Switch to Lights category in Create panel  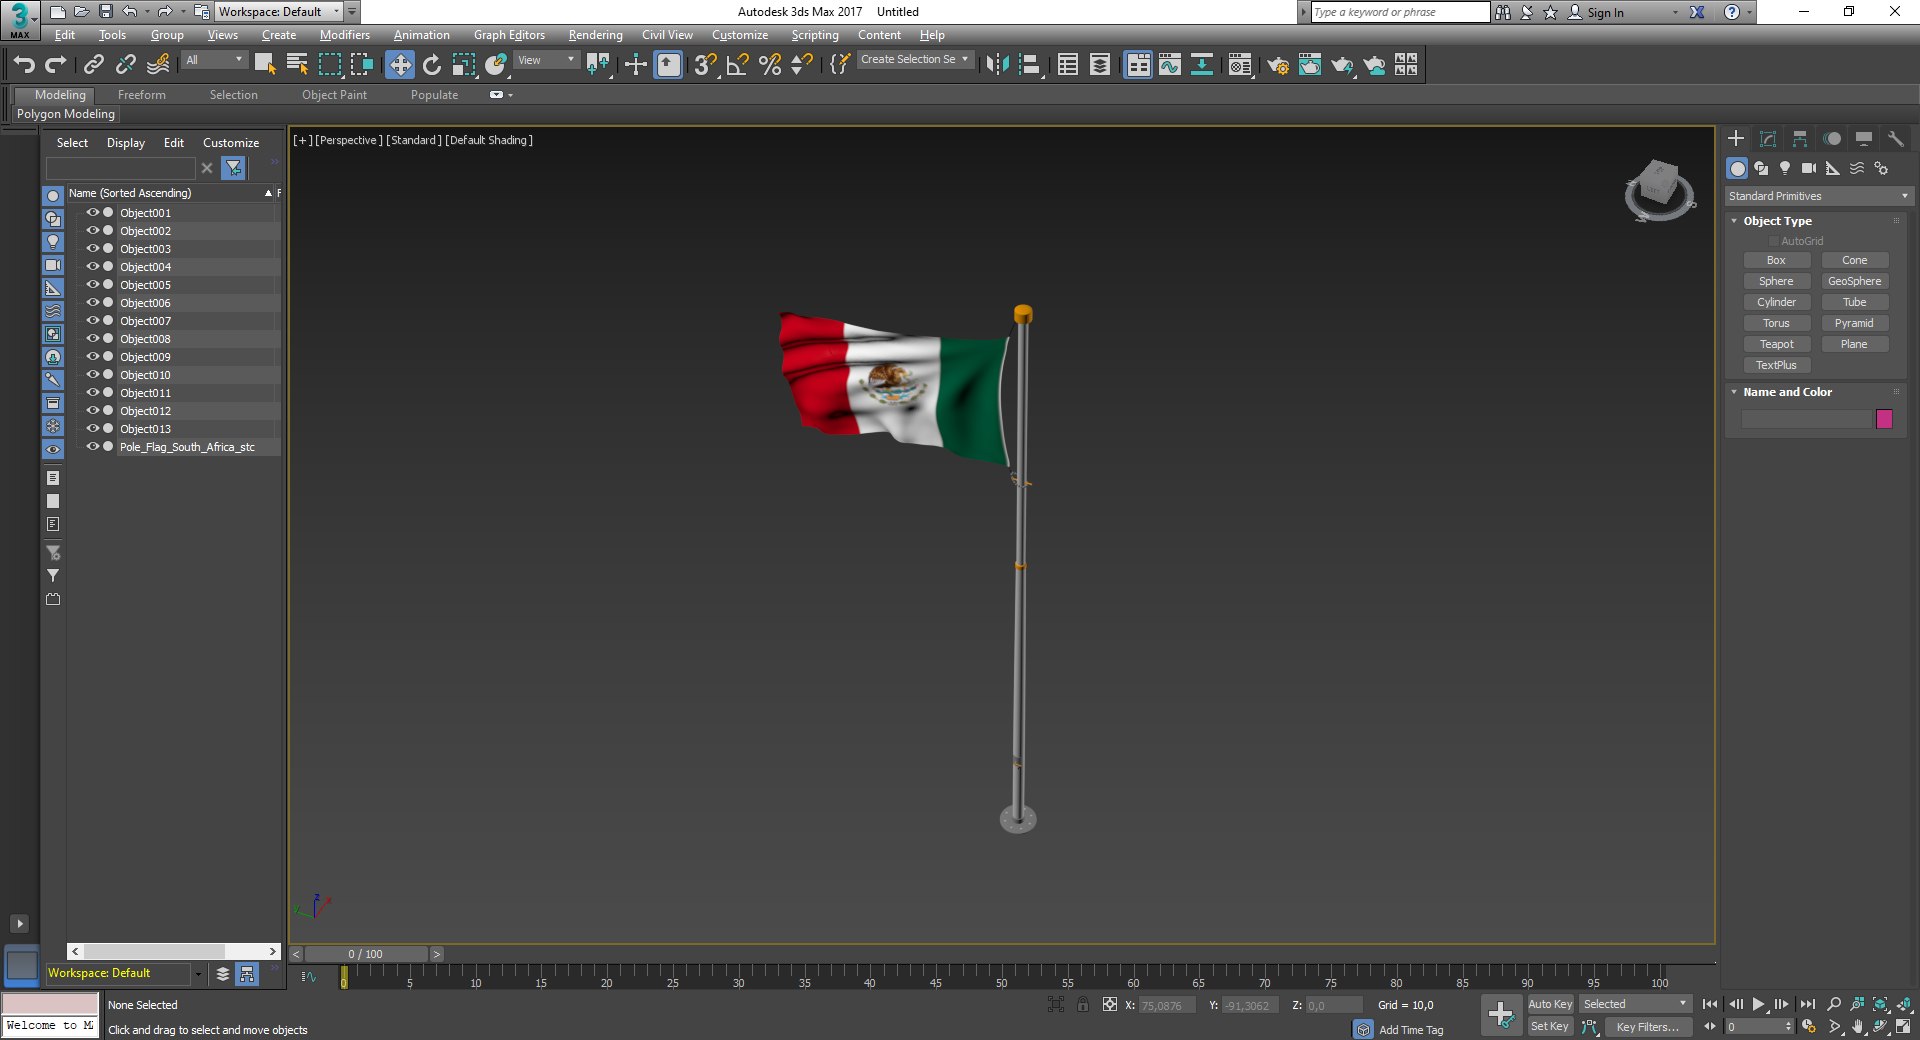tap(1785, 168)
